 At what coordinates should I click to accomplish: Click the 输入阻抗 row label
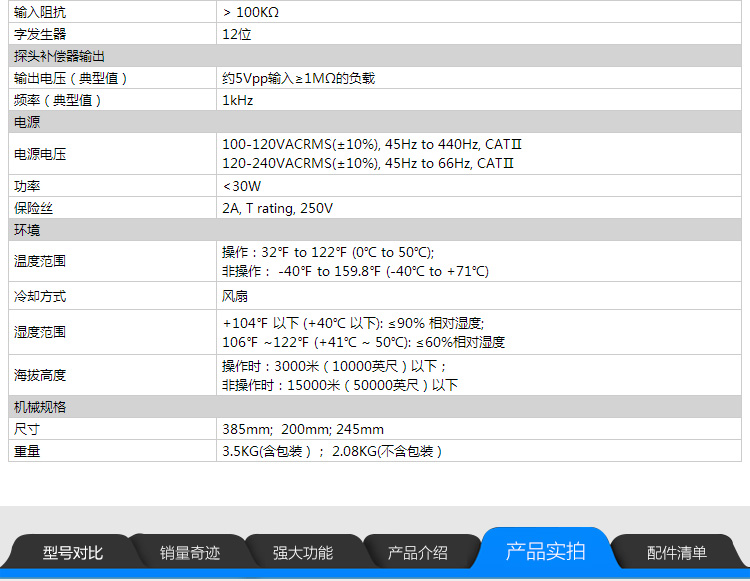(x=41, y=12)
